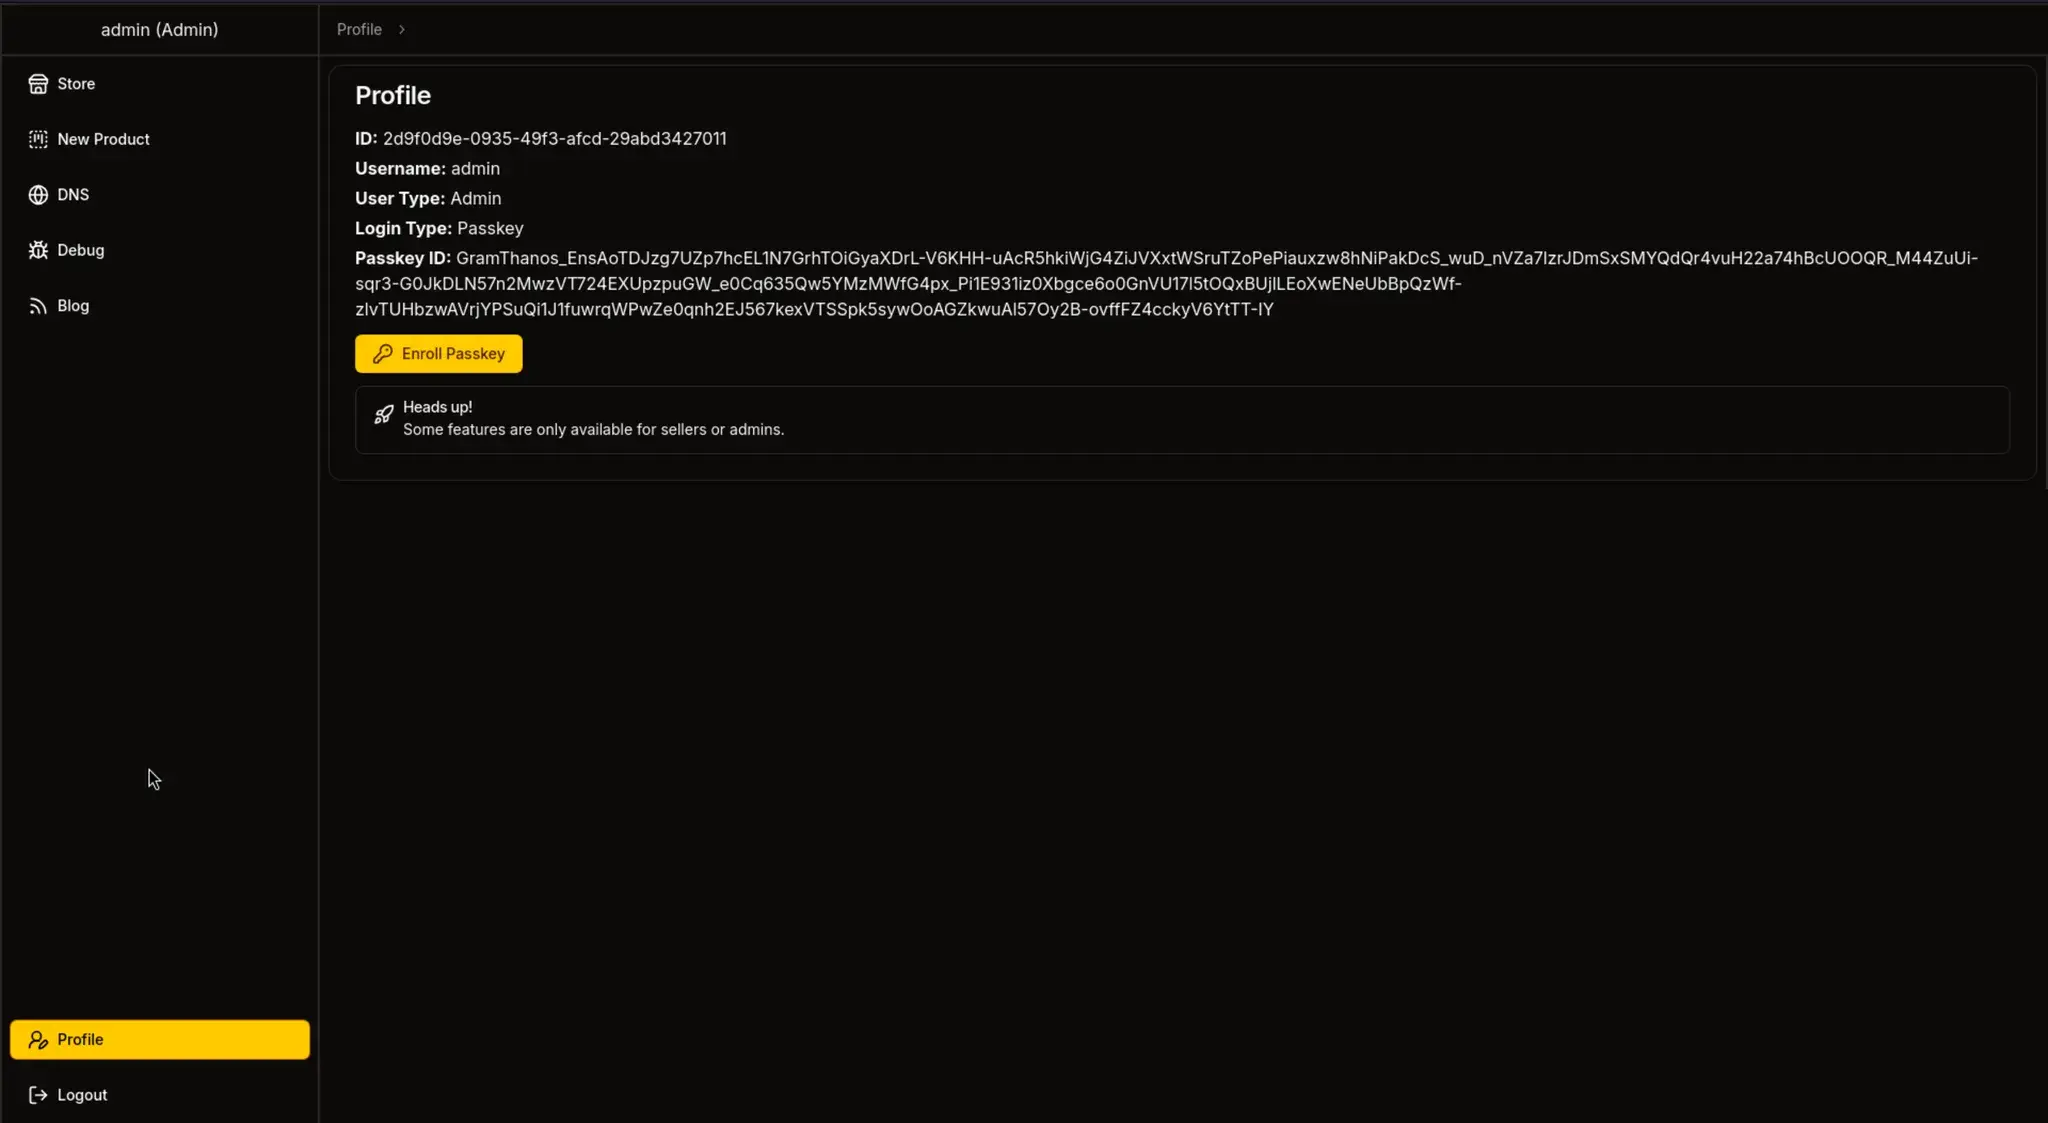The width and height of the screenshot is (2048, 1123).
Task: Click the New Product scan icon
Action: click(x=38, y=139)
